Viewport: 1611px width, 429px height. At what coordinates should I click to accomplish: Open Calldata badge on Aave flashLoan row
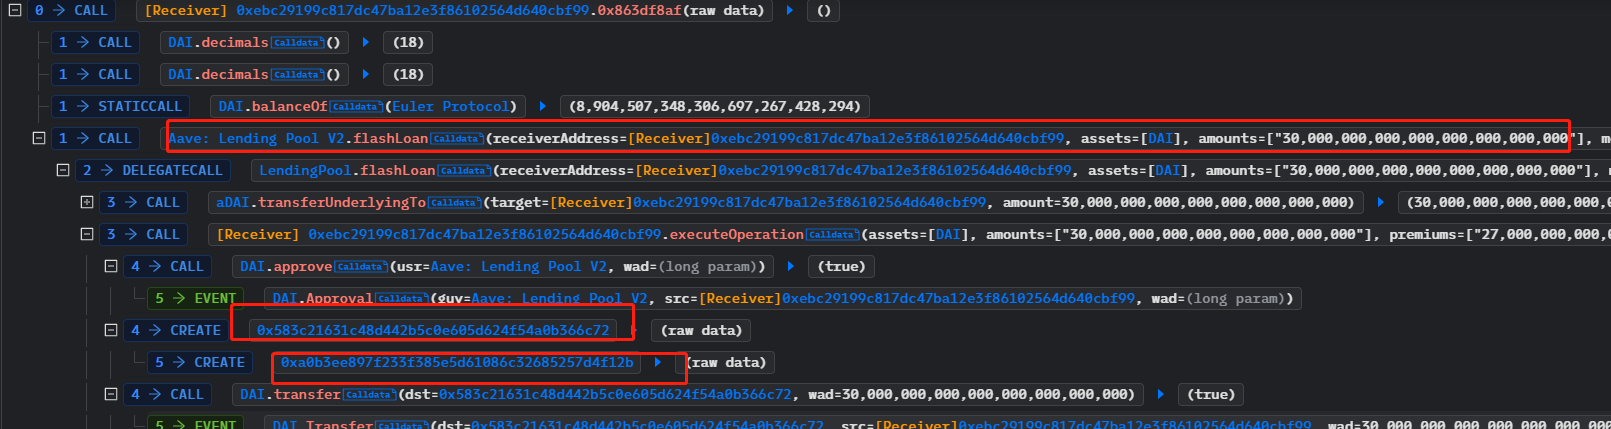pyautogui.click(x=457, y=139)
